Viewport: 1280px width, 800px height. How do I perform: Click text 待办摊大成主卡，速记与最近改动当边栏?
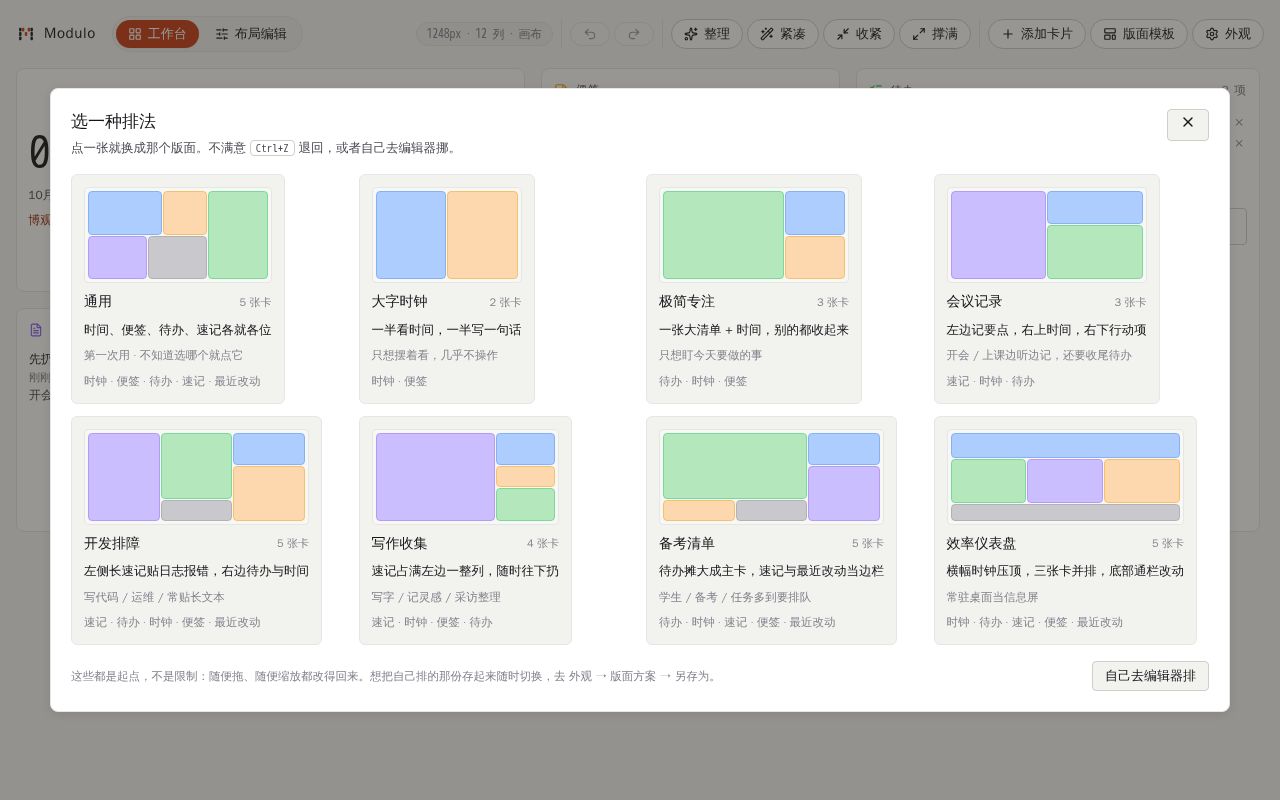coord(771,571)
